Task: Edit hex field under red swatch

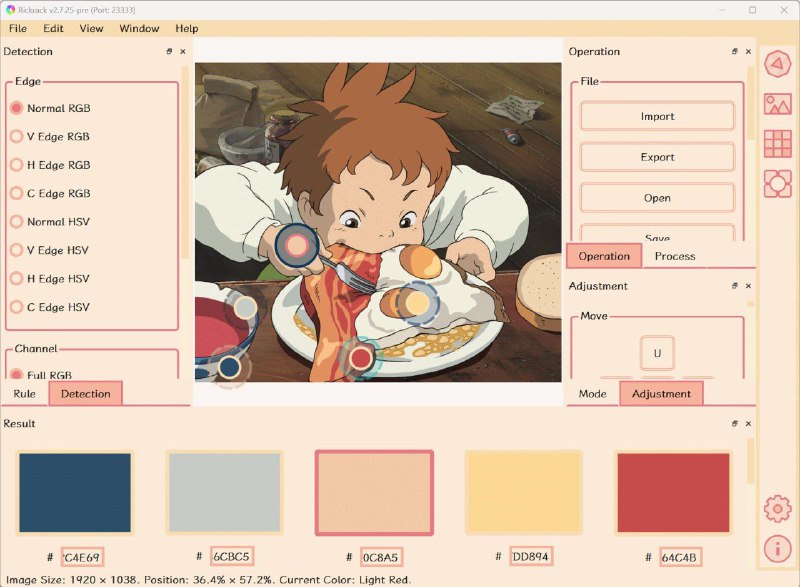Action: point(680,557)
